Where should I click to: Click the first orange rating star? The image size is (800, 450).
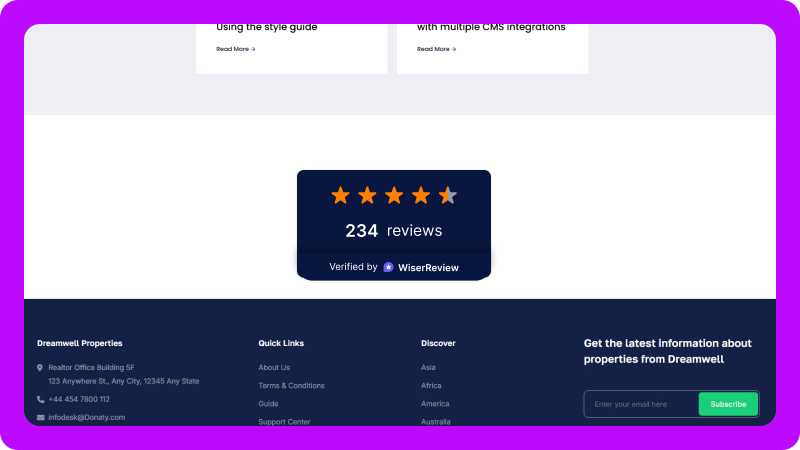pos(341,195)
